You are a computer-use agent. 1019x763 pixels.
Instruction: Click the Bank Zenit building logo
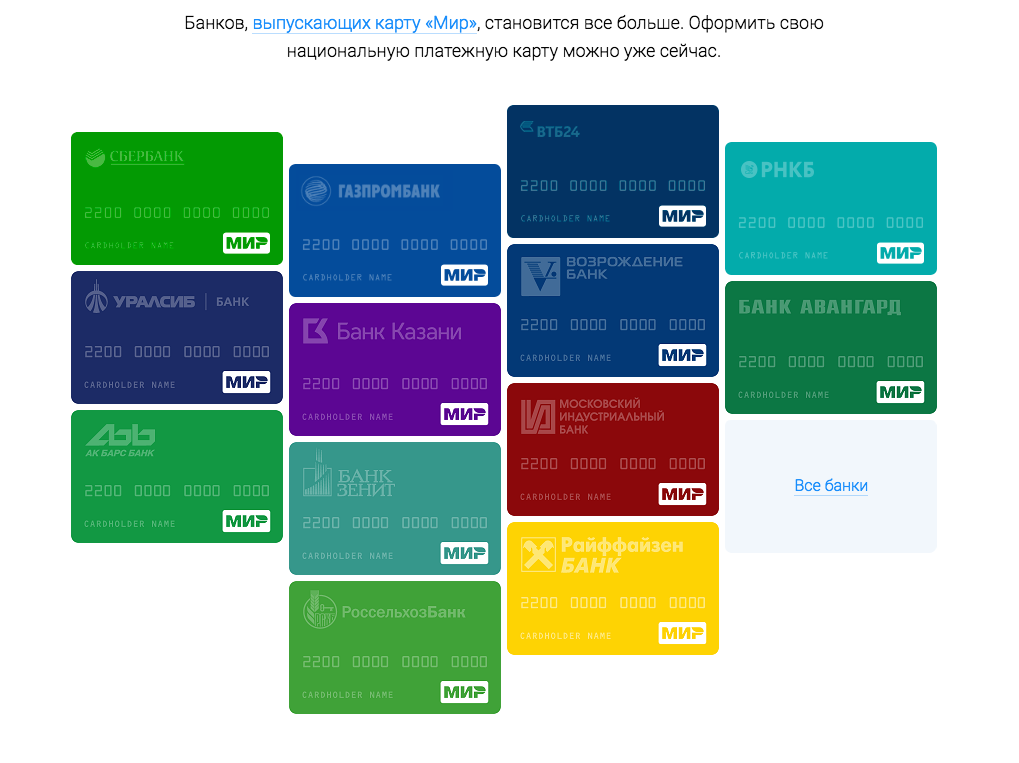[x=317, y=474]
